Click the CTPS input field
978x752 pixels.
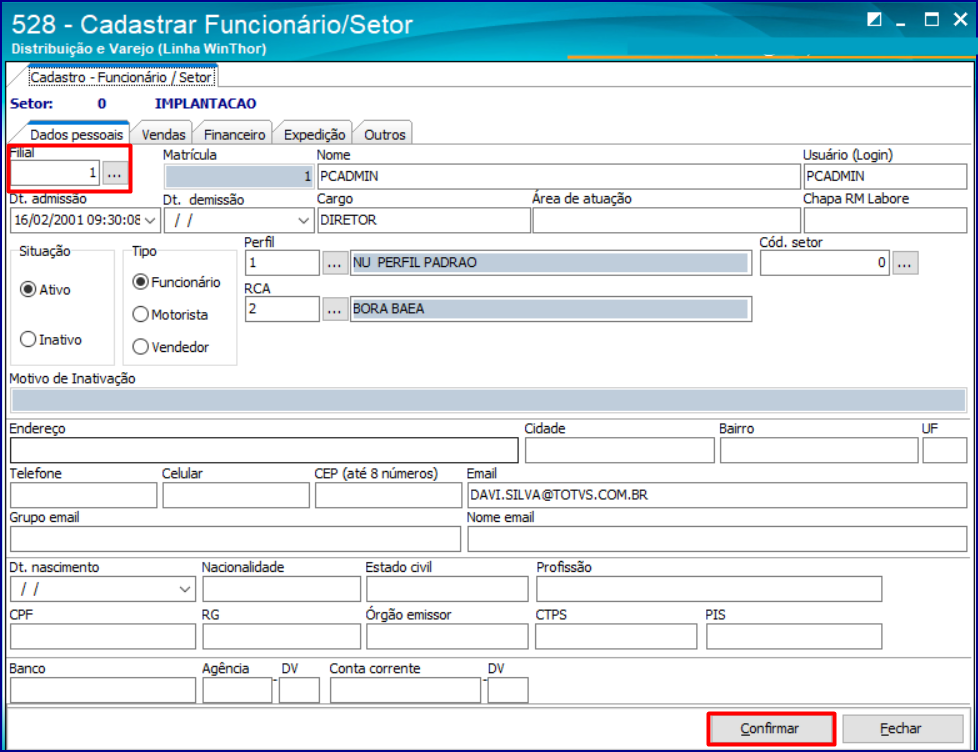coord(616,637)
